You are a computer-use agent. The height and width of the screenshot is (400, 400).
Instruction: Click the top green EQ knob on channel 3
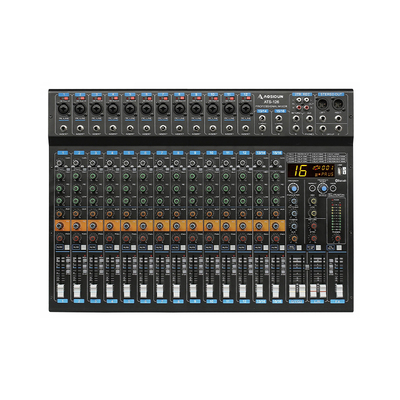click(93, 176)
